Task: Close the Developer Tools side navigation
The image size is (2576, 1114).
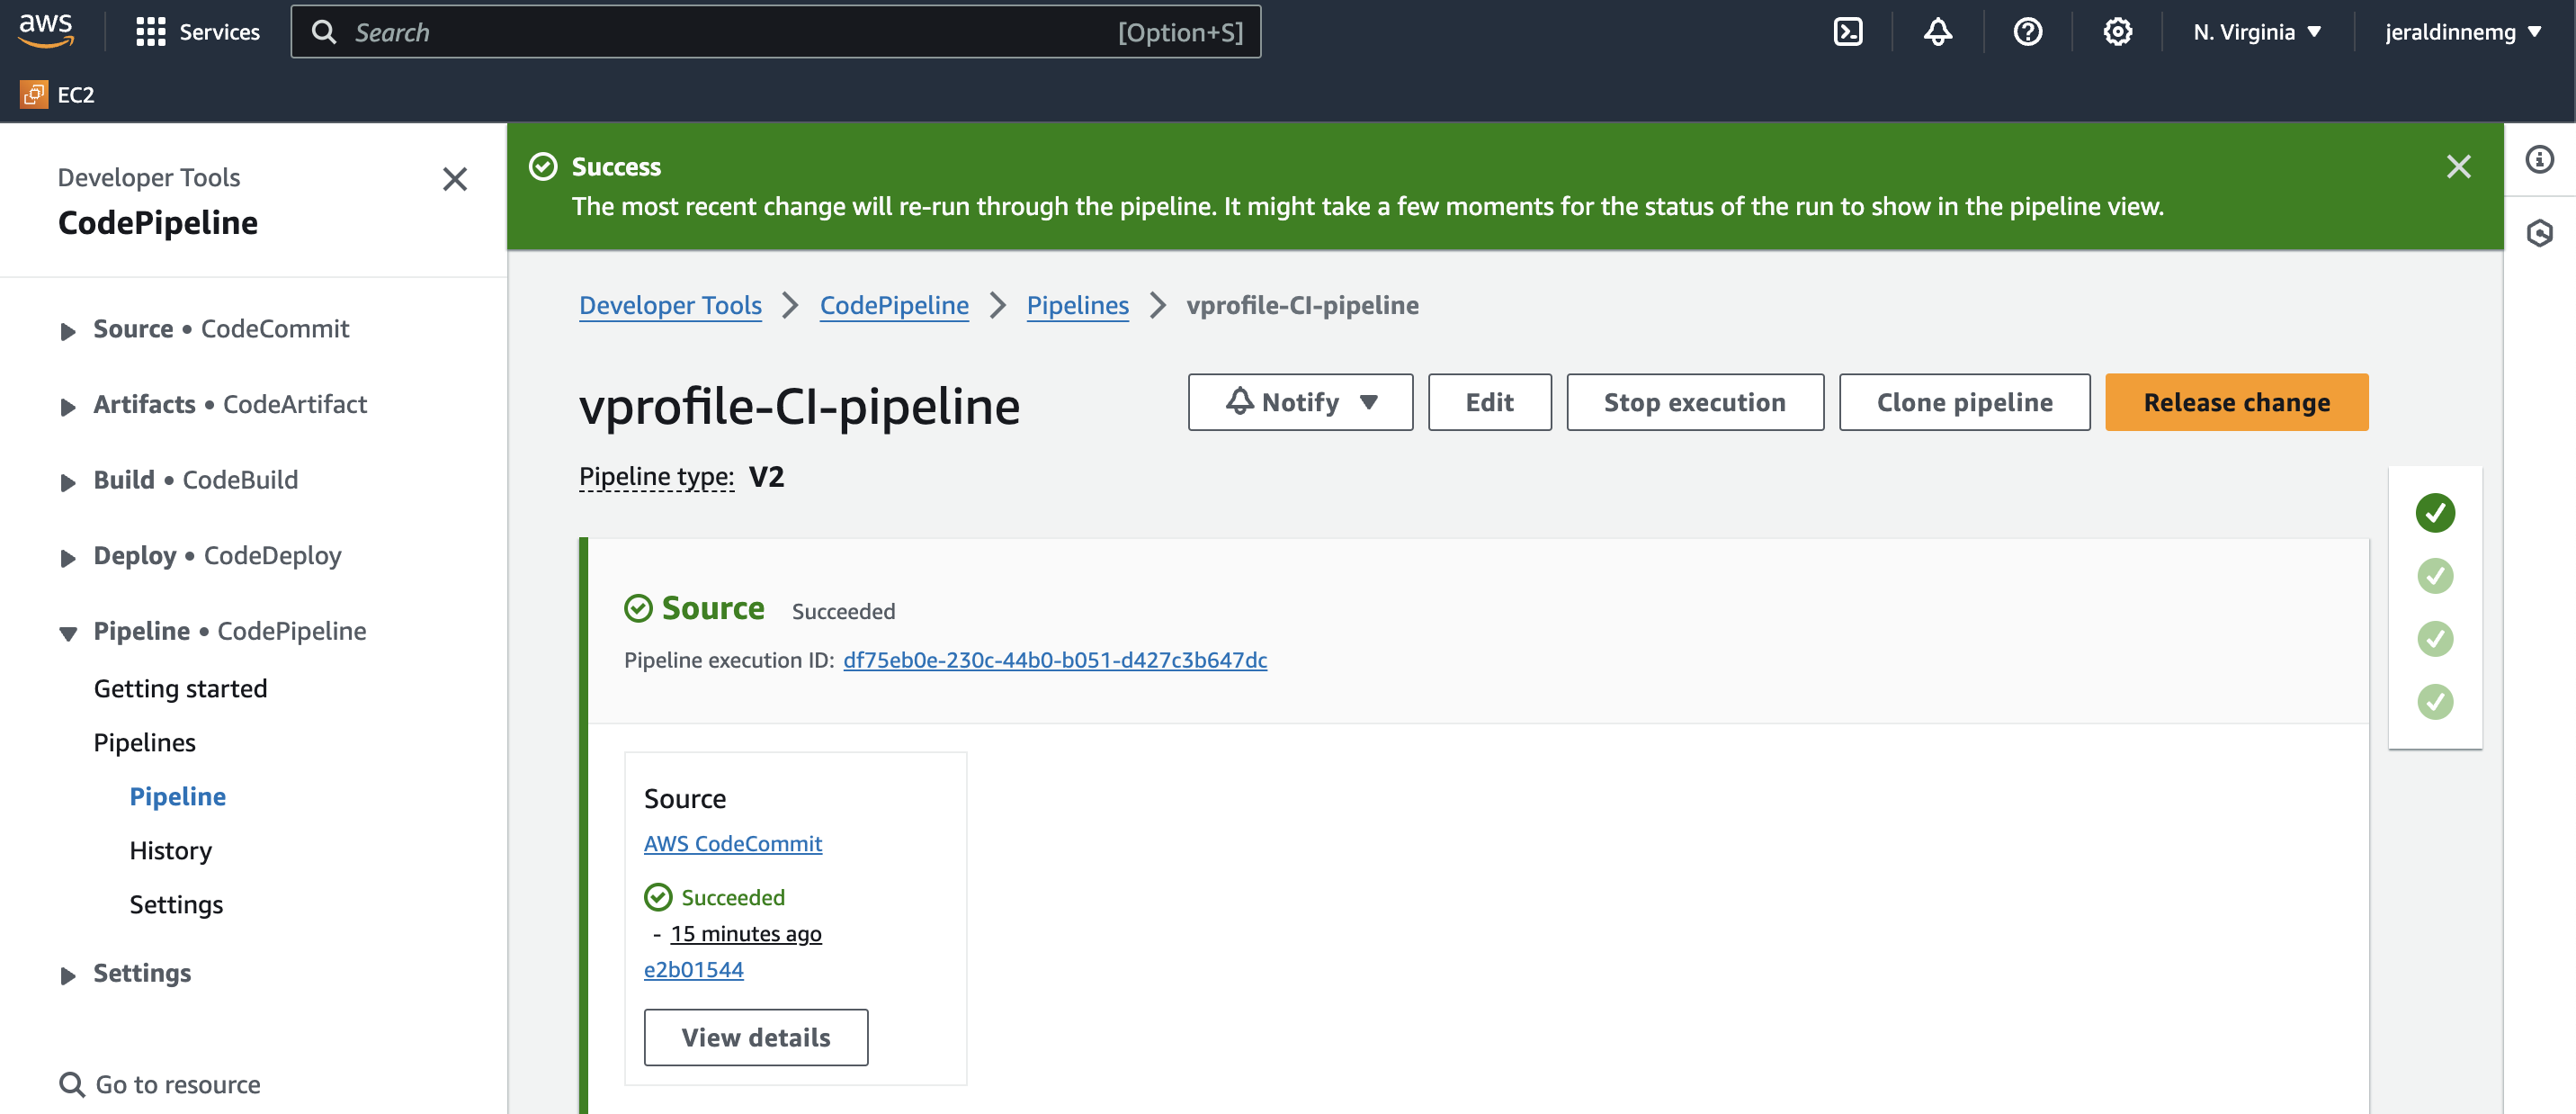Action: pyautogui.click(x=455, y=179)
